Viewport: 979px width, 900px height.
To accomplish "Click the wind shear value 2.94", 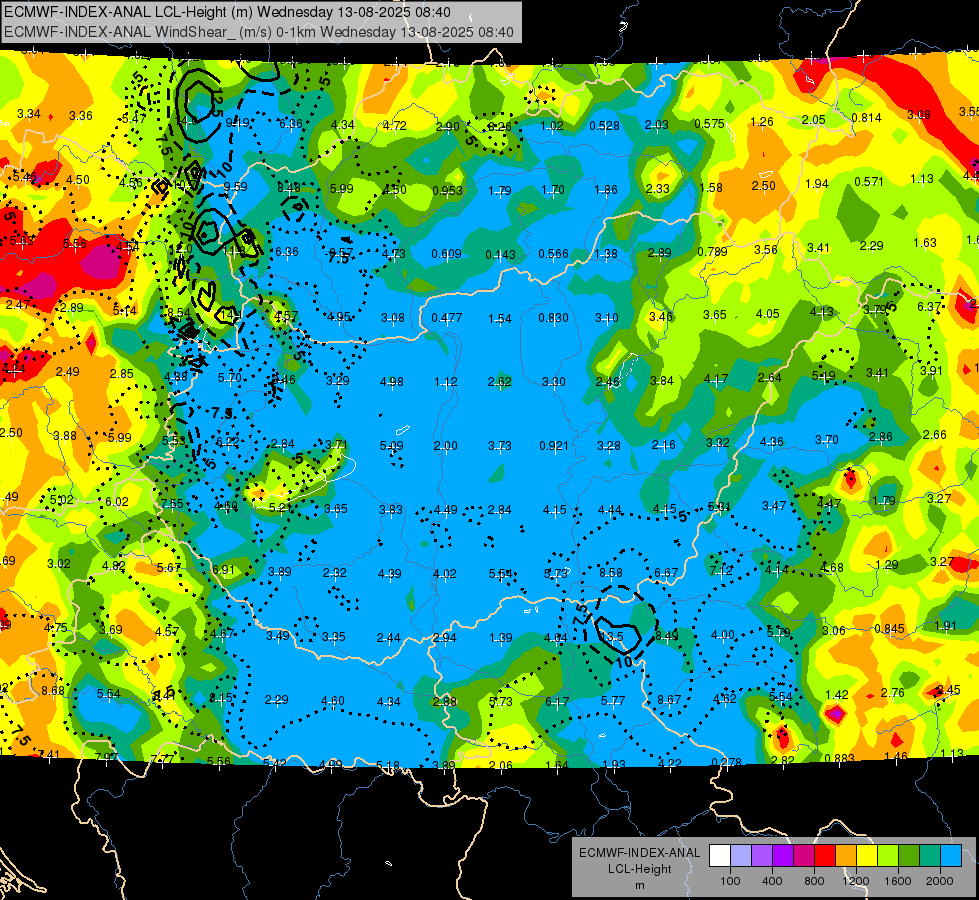I will [445, 638].
